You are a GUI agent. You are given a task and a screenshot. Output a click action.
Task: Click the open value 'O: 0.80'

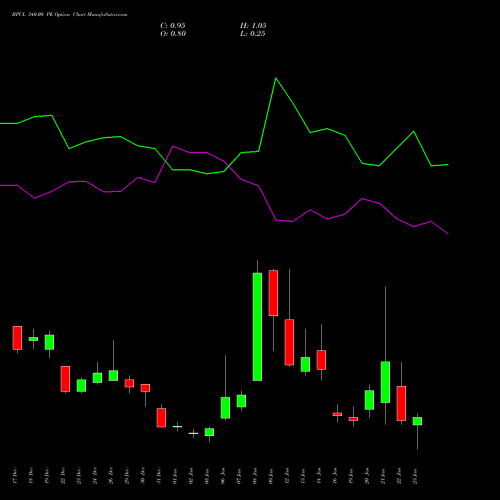(x=173, y=34)
